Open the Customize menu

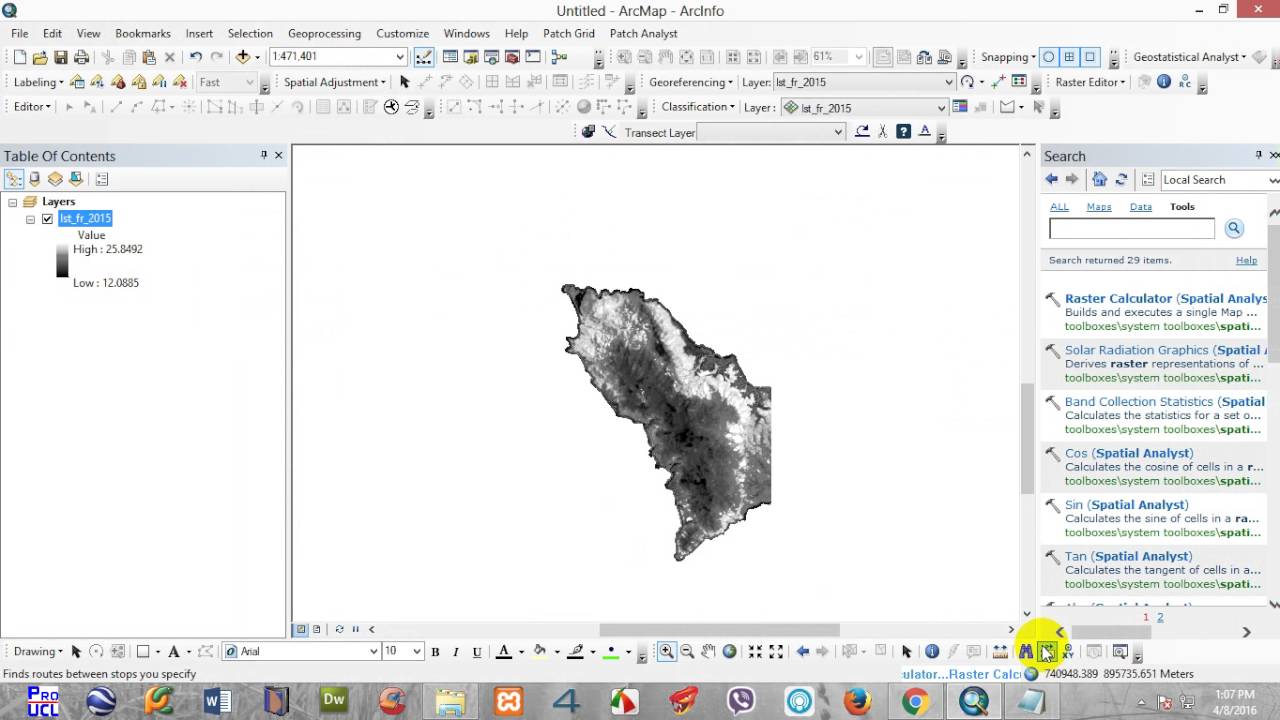pyautogui.click(x=402, y=33)
